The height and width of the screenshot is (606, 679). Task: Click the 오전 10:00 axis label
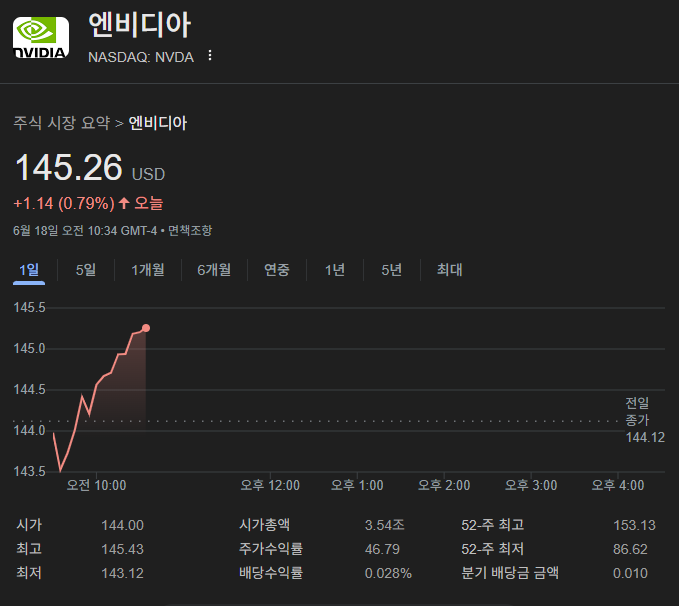coord(96,485)
